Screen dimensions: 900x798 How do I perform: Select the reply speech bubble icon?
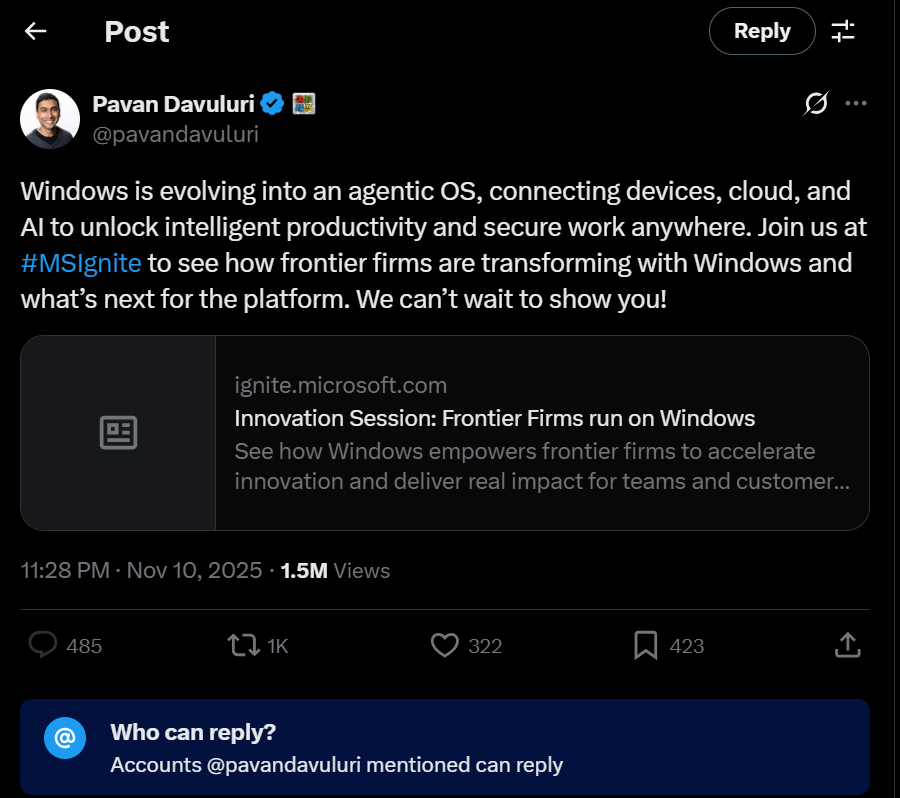tap(42, 645)
